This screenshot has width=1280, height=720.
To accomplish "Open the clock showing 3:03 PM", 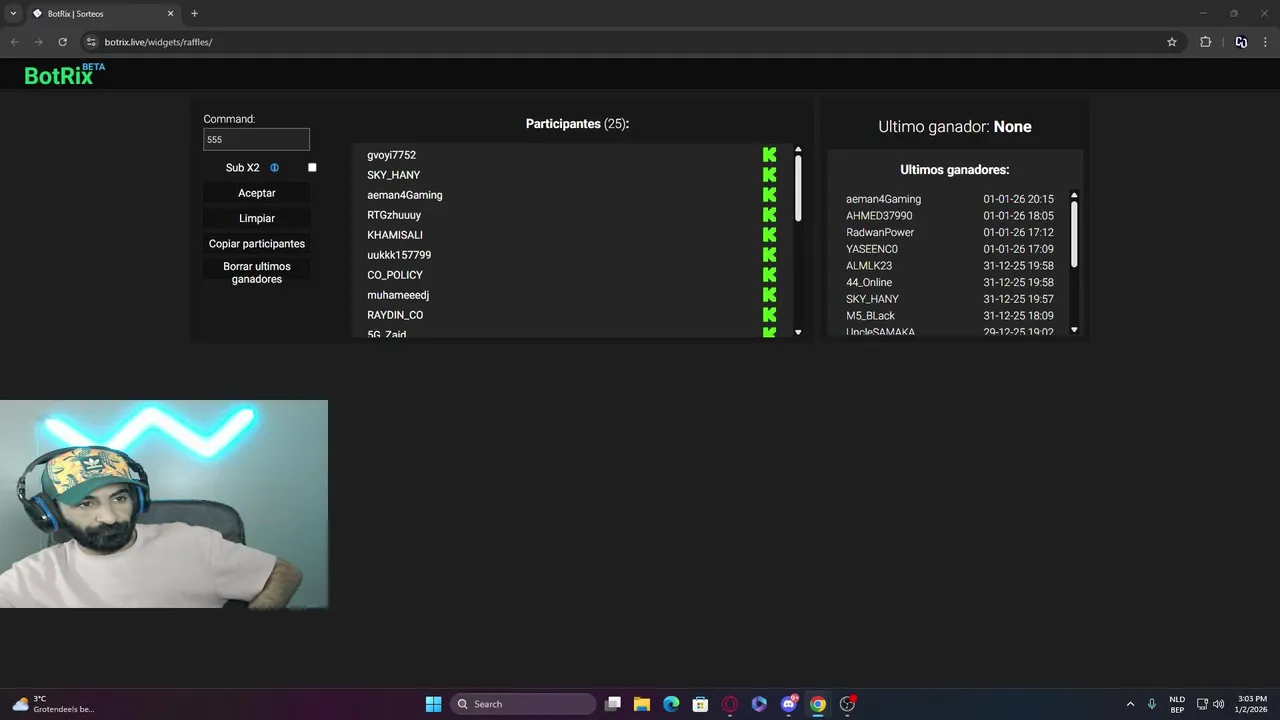I will [1252, 704].
